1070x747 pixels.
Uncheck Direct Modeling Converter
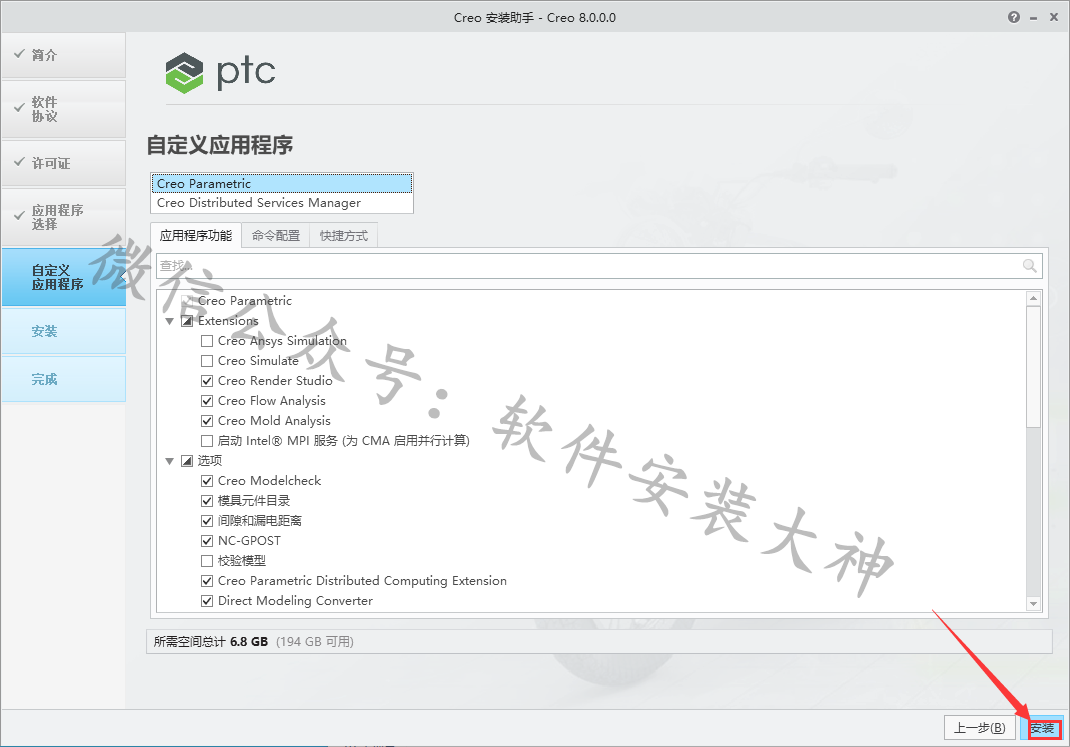(207, 601)
